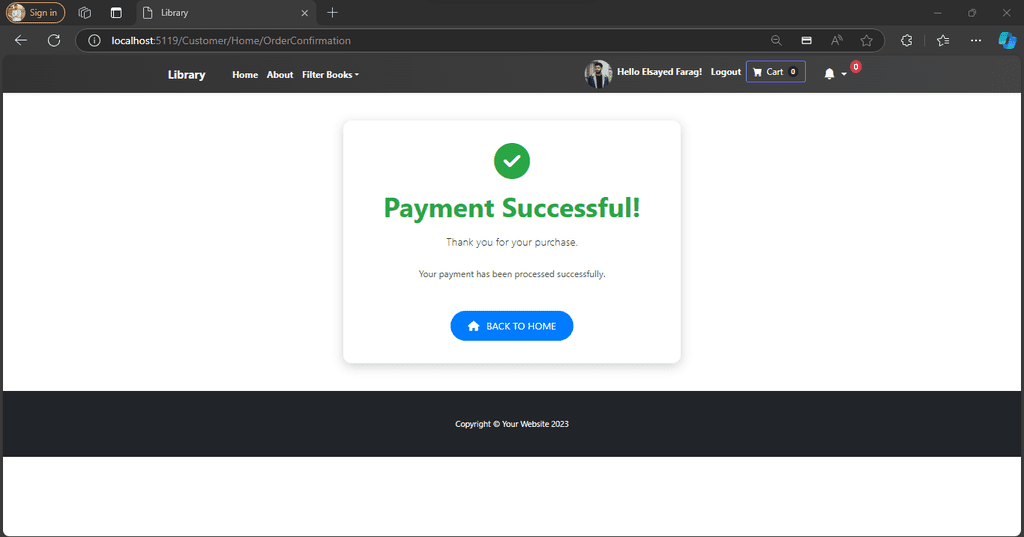Click the browser back arrow
Viewport: 1024px width, 537px height.
coord(21,41)
